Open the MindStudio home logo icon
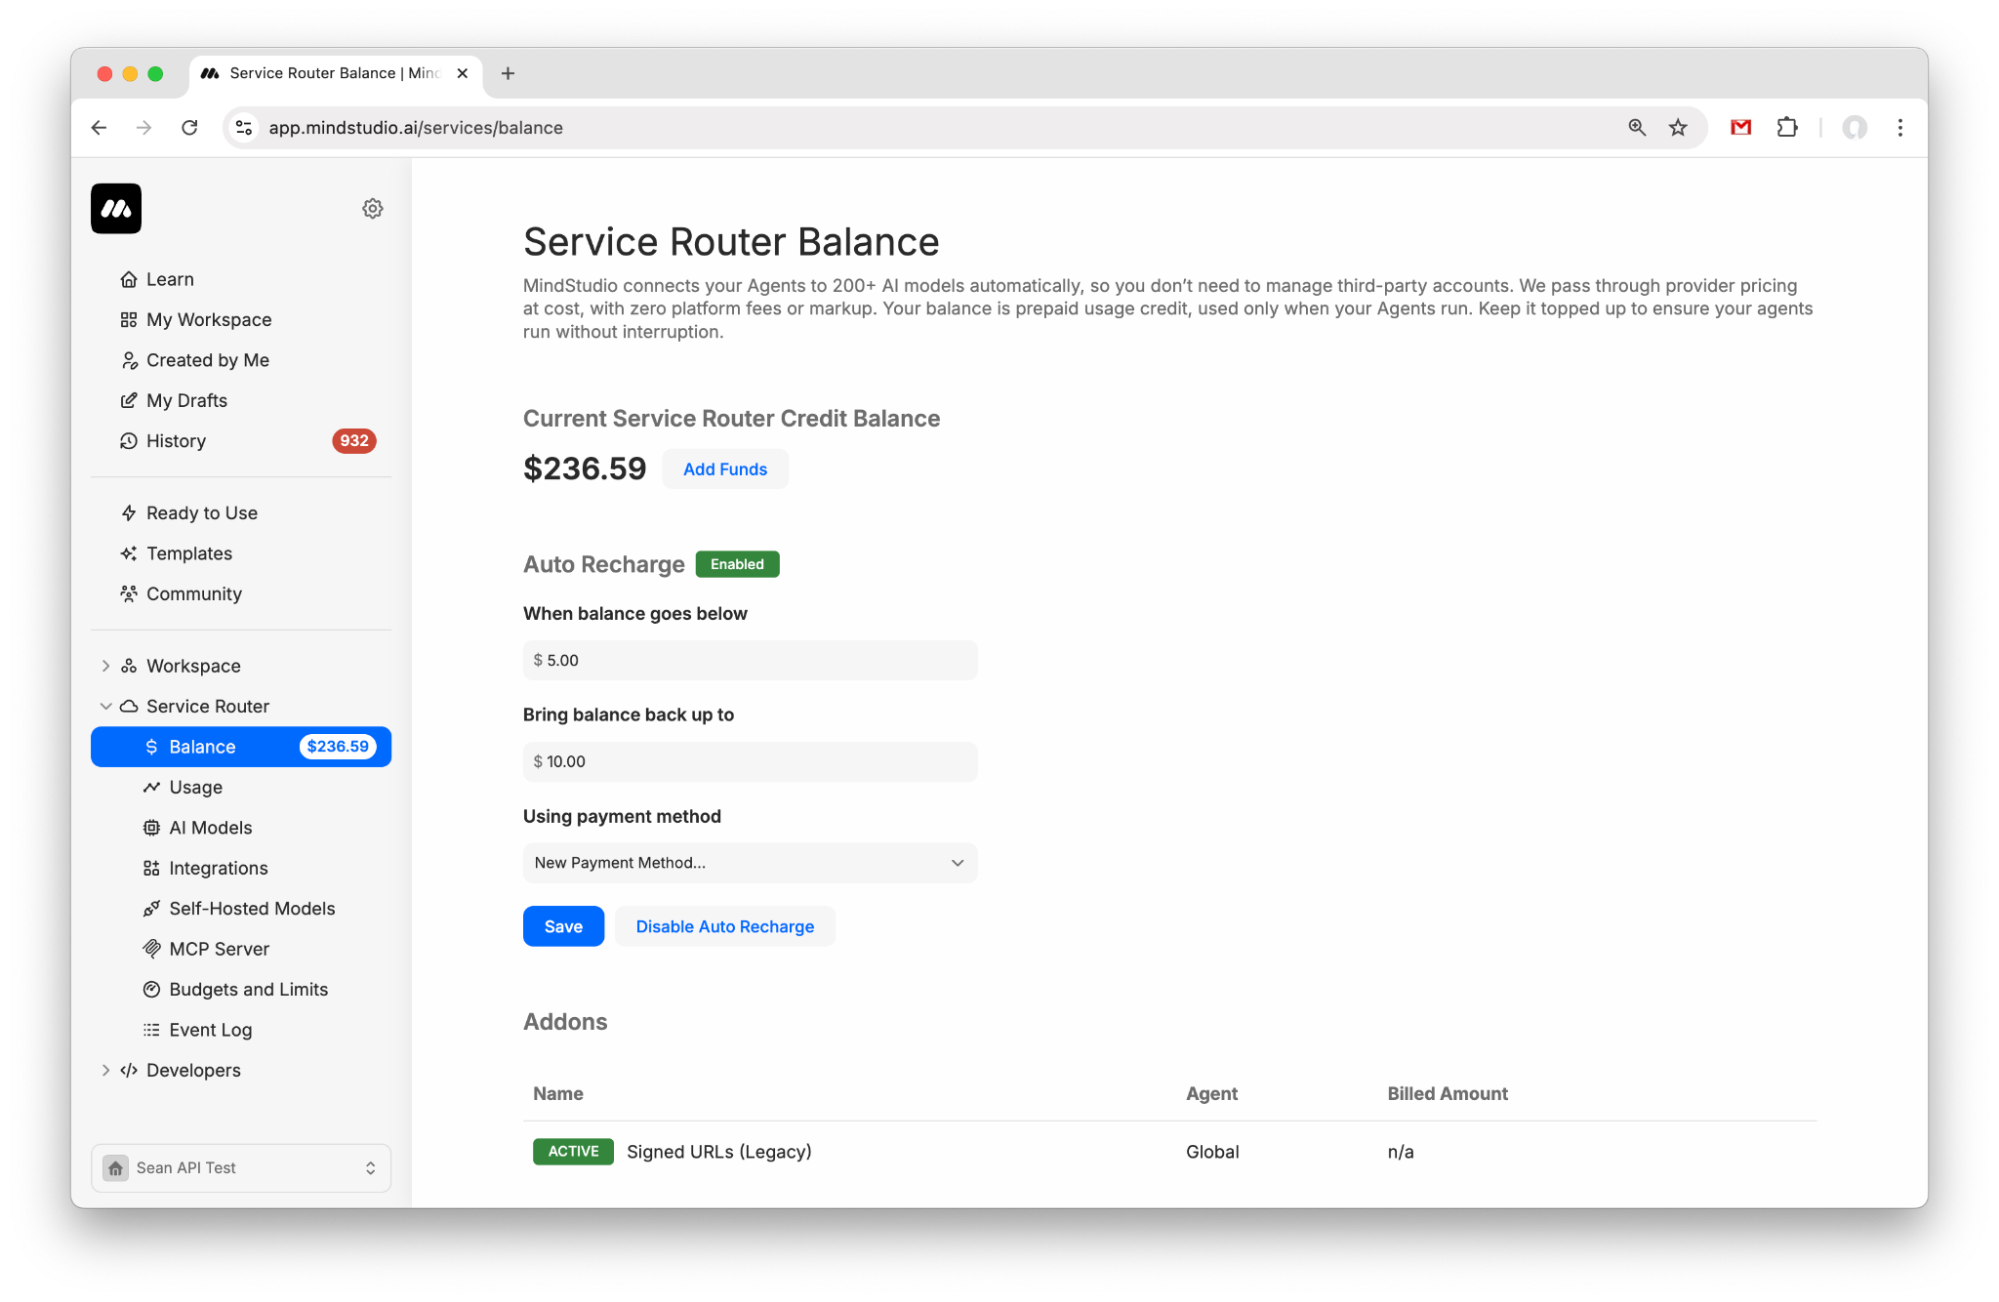The height and width of the screenshot is (1302, 1999). pos(115,208)
